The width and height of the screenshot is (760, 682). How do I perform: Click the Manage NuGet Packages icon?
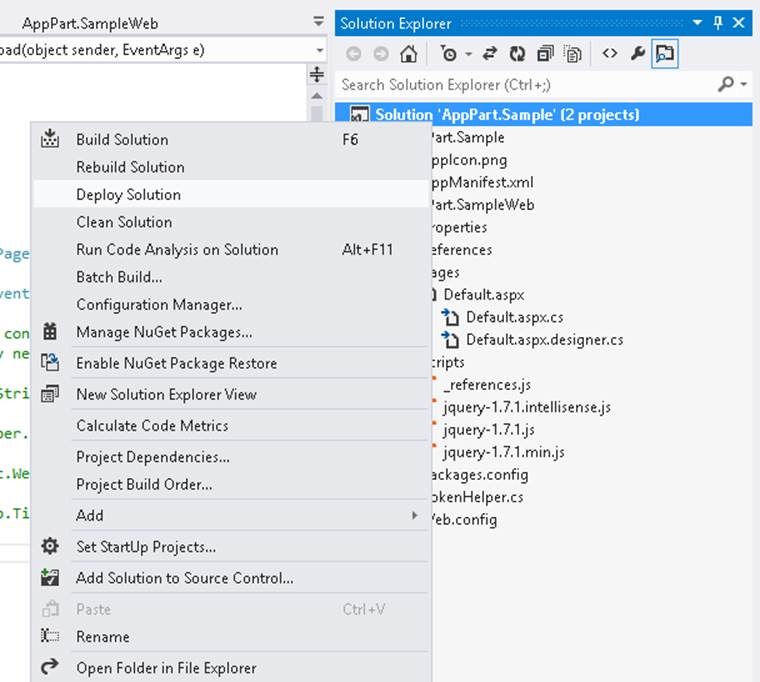(x=50, y=332)
